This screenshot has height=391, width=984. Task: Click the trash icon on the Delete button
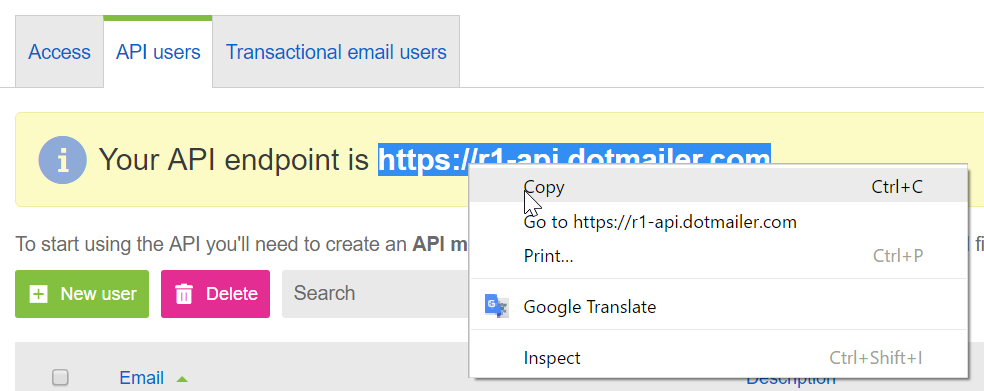183,294
